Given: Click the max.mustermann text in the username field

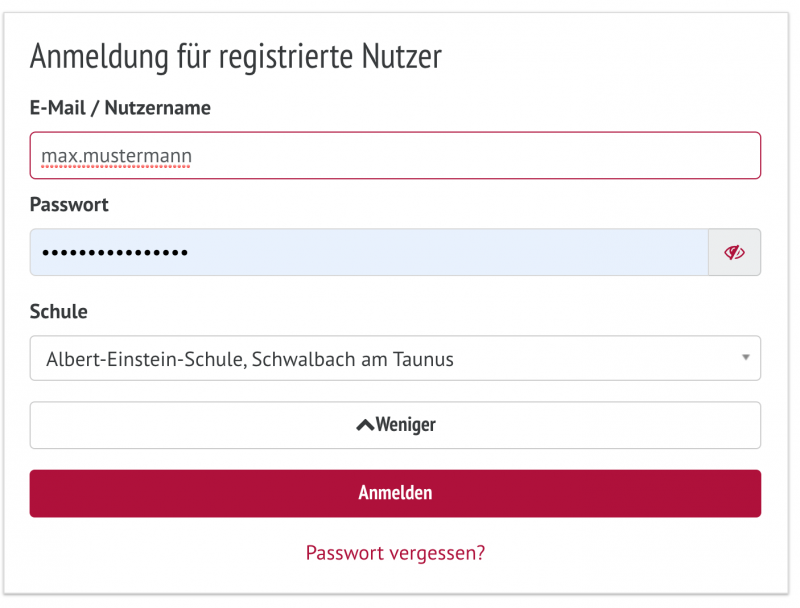Looking at the screenshot, I should (x=116, y=156).
